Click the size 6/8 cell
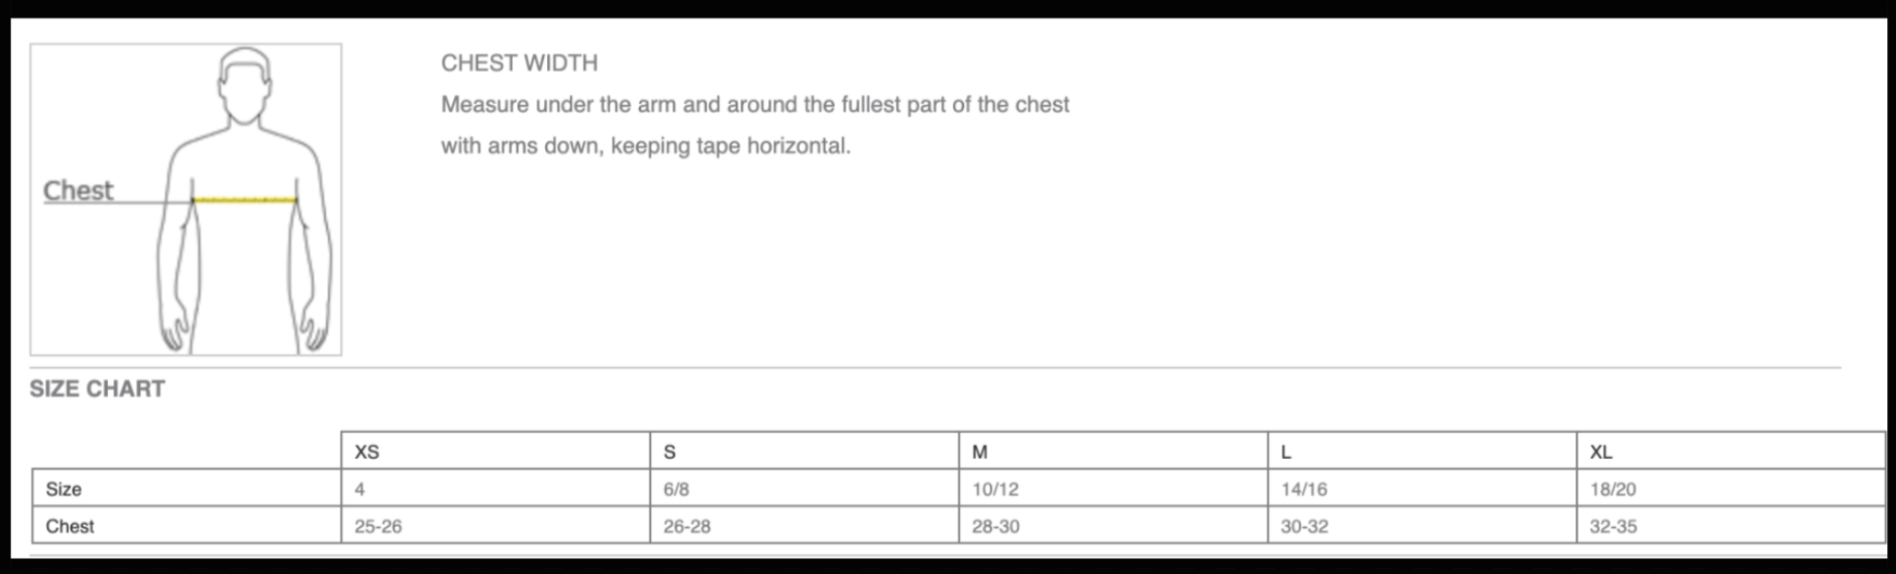This screenshot has width=1896, height=574. 676,489
